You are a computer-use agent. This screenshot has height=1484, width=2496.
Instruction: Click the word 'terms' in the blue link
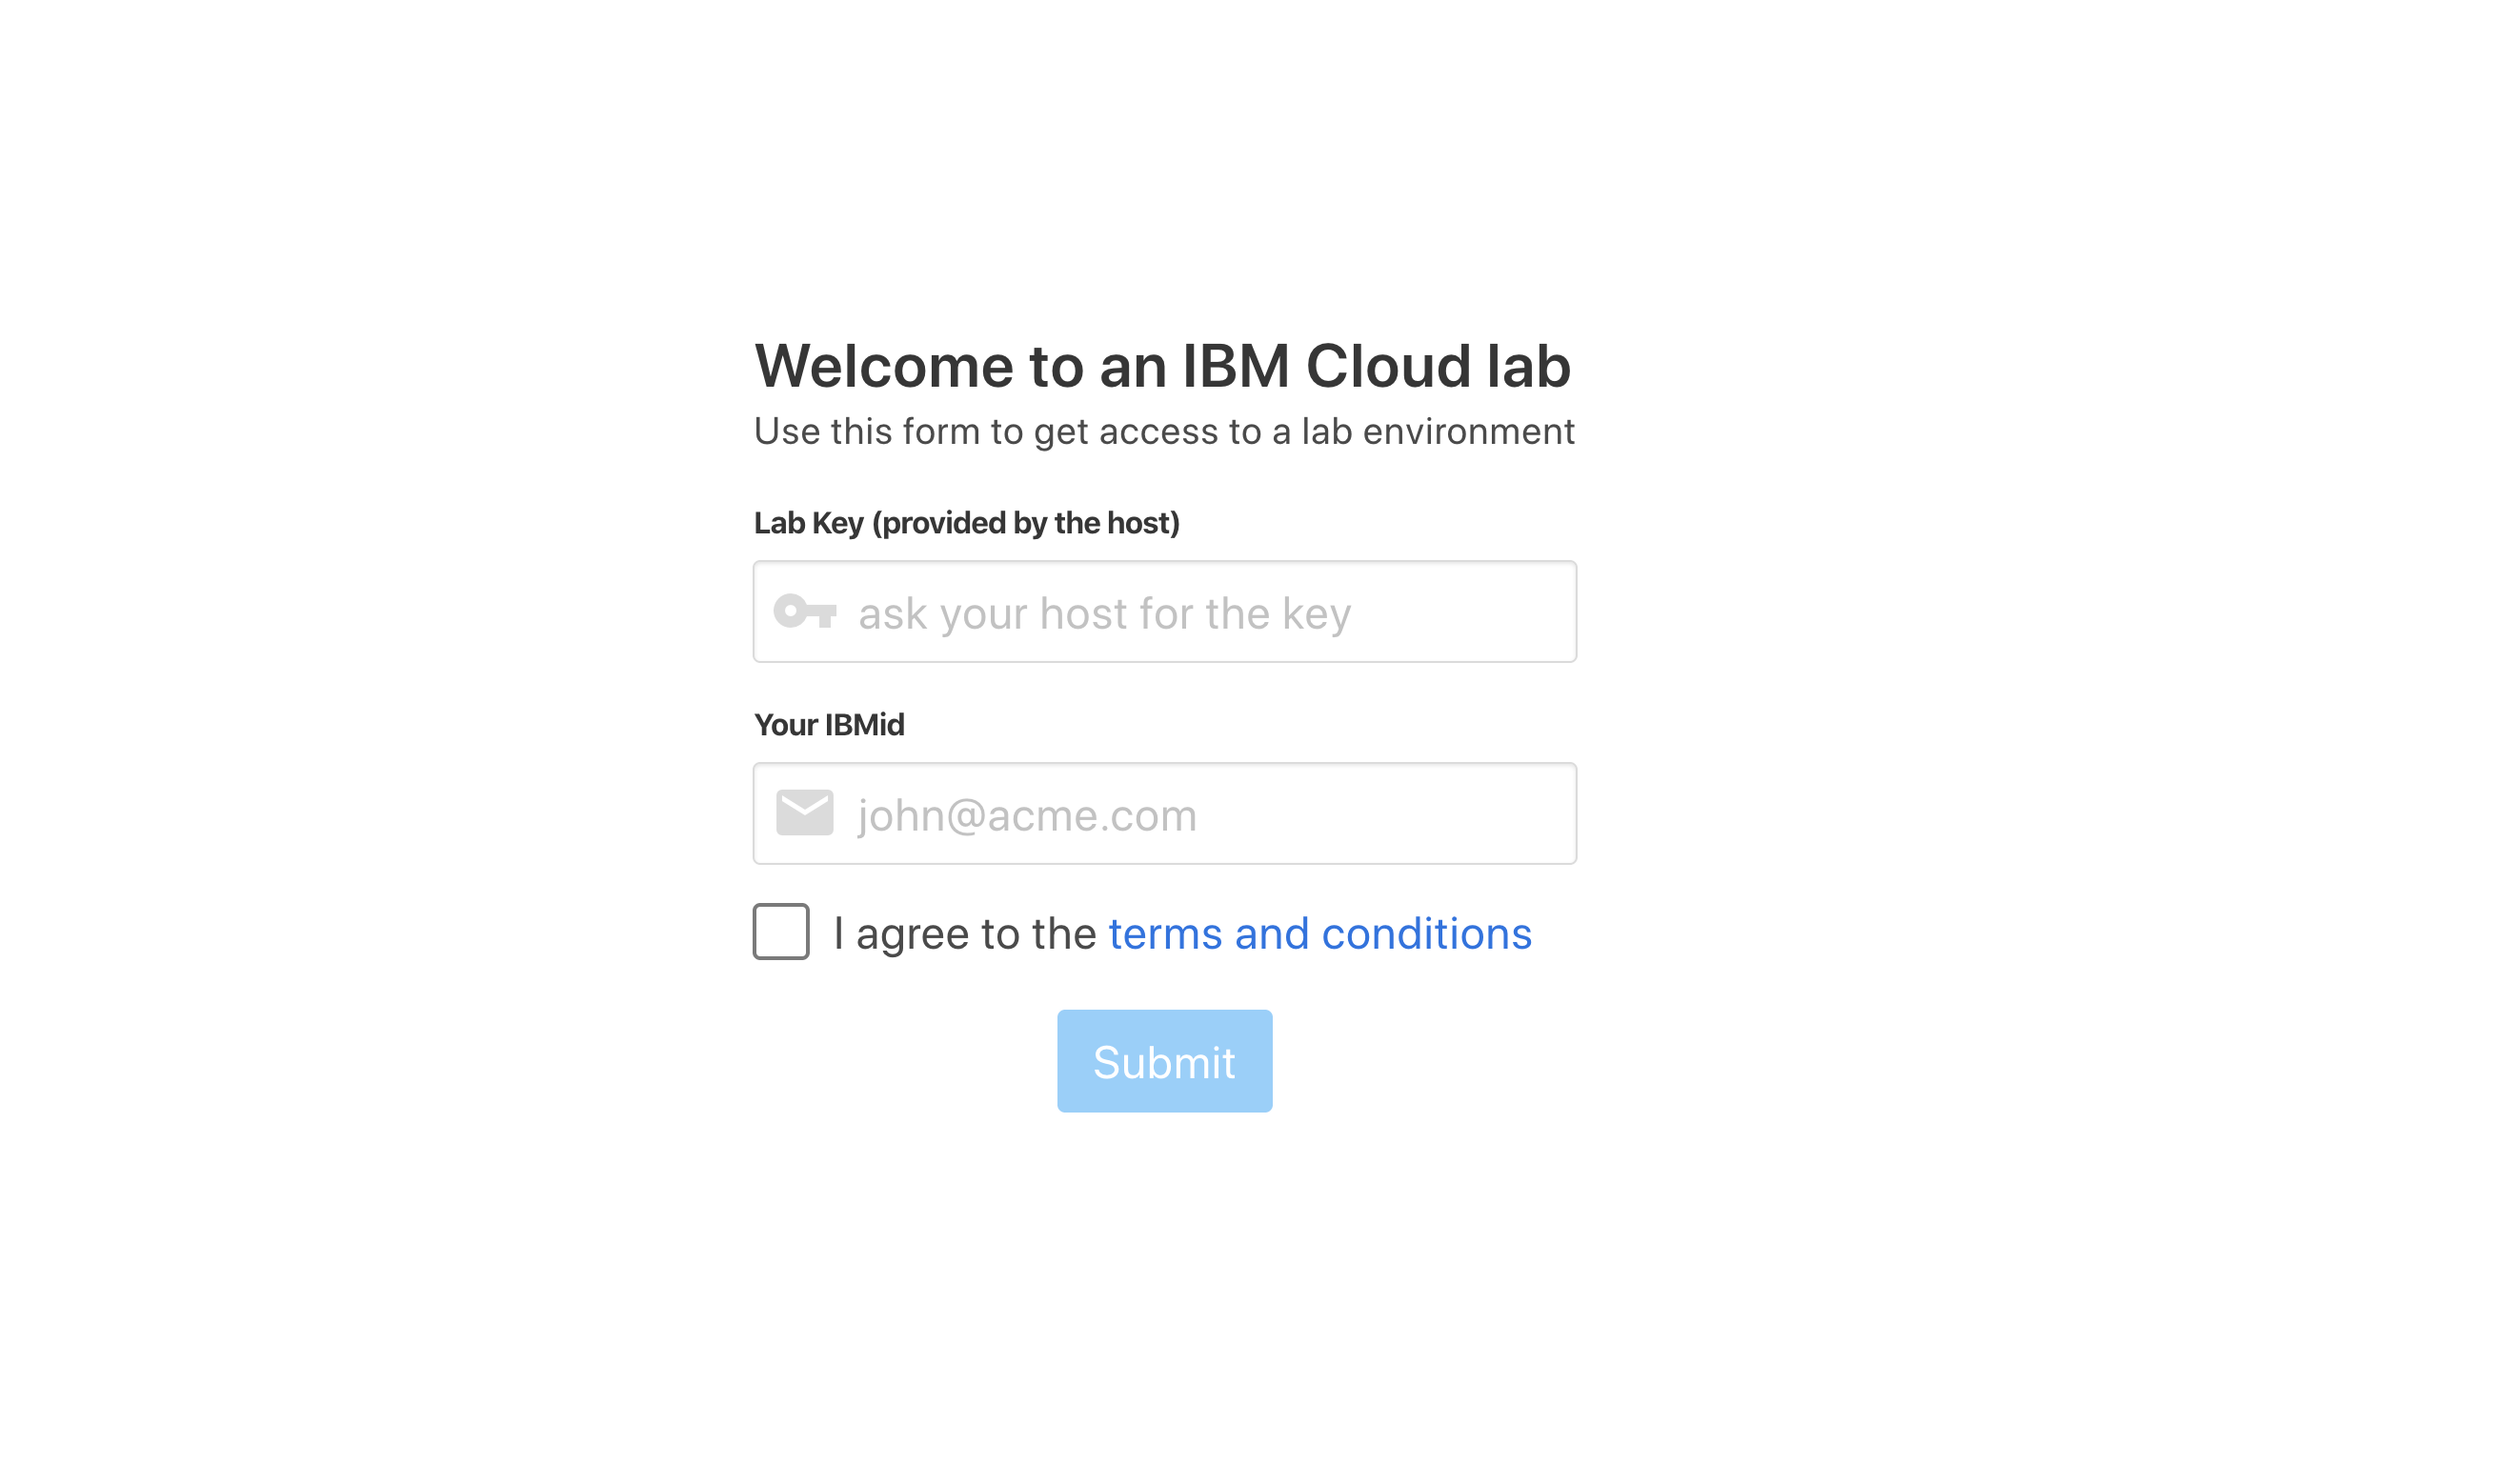(1165, 934)
